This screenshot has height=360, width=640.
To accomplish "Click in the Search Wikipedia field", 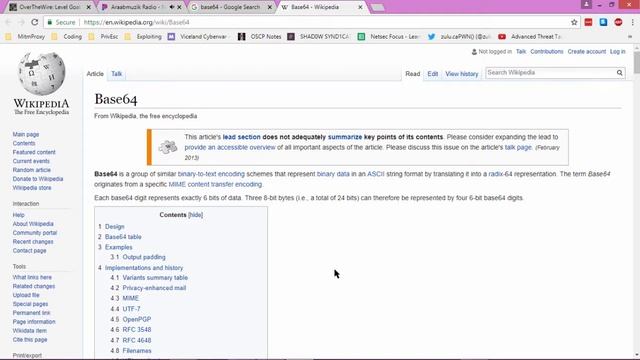I will (551, 73).
